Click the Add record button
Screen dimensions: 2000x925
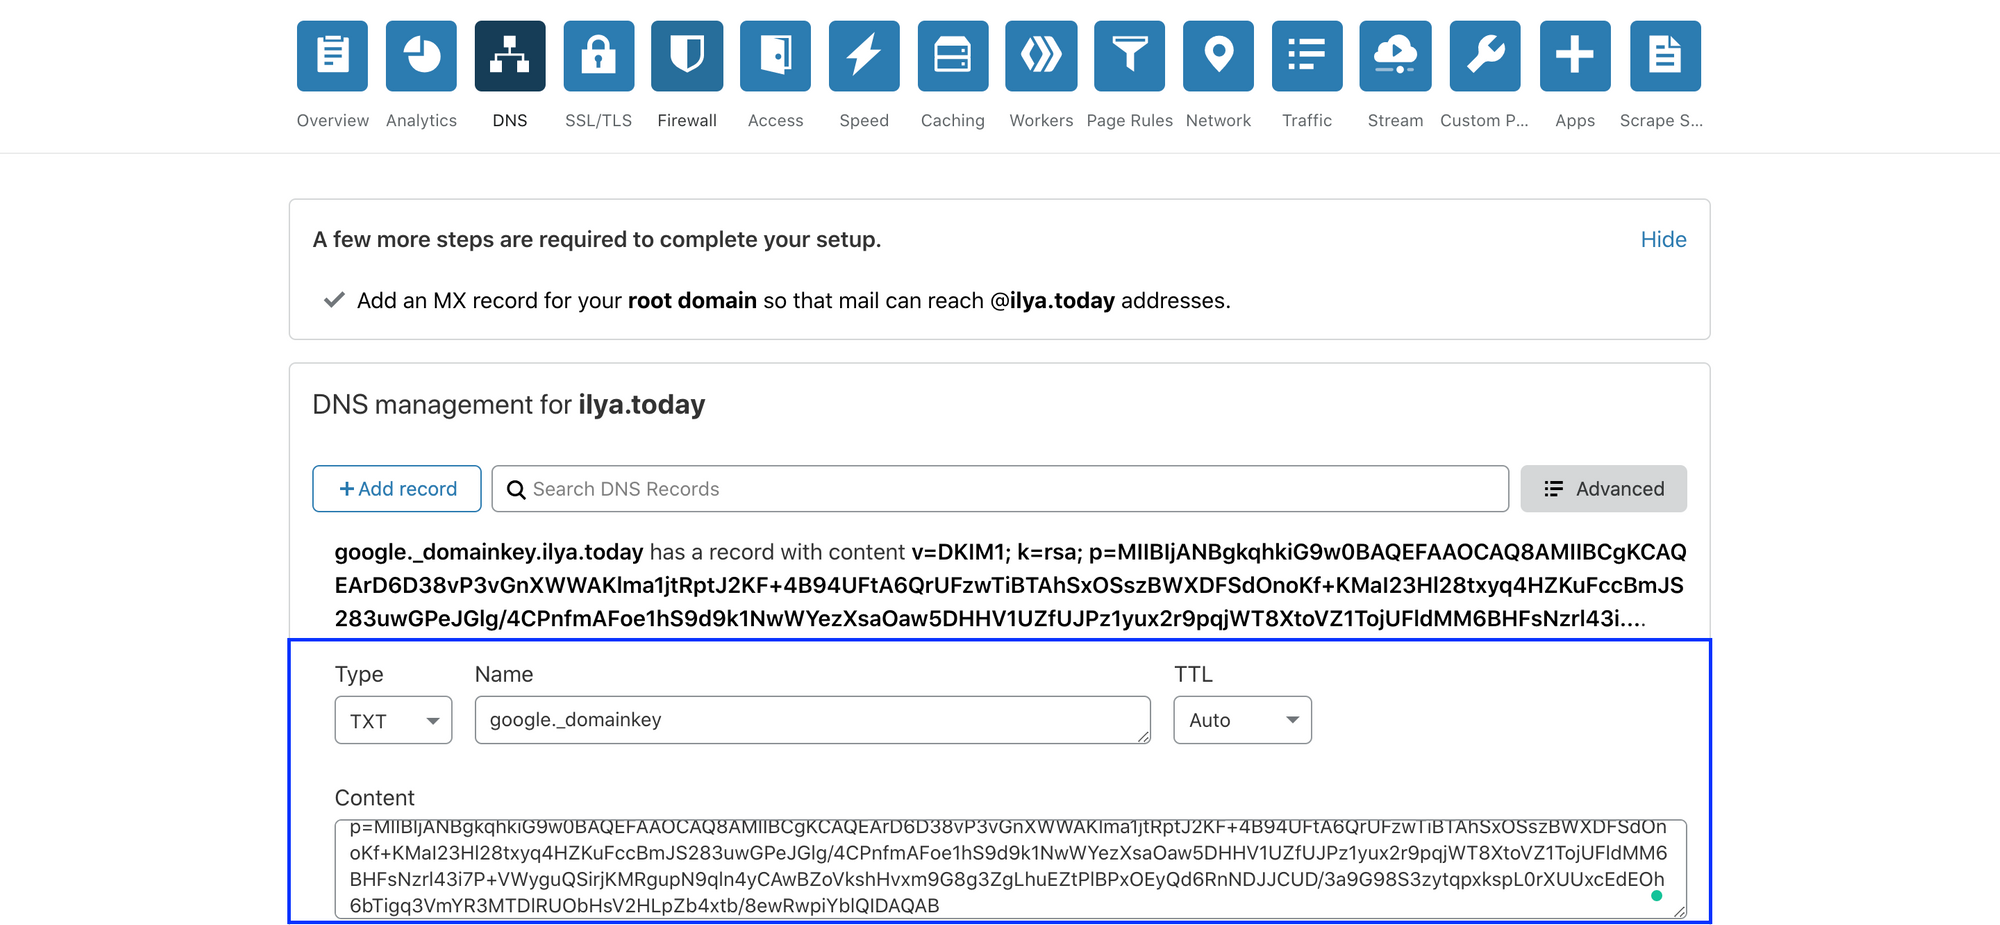[x=396, y=489]
